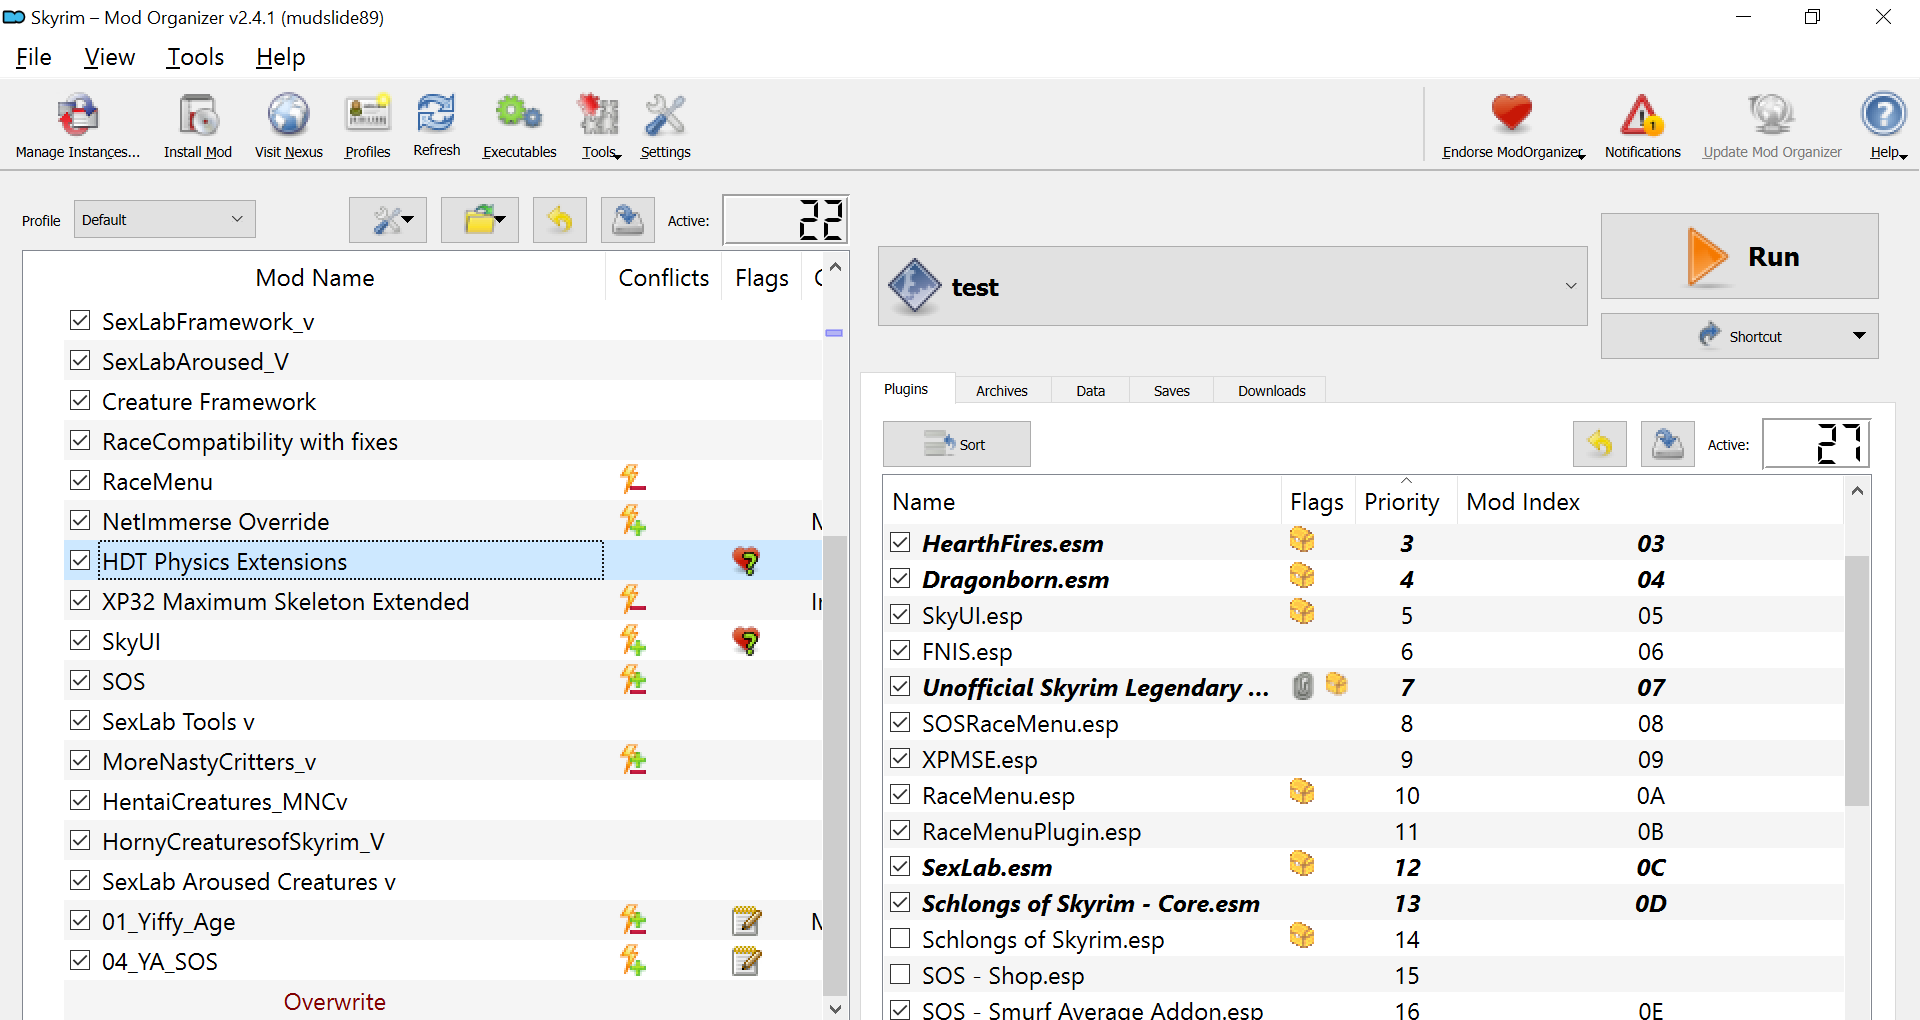Open the mod list tools dropdown button
This screenshot has width=1920, height=1020.
tap(388, 220)
